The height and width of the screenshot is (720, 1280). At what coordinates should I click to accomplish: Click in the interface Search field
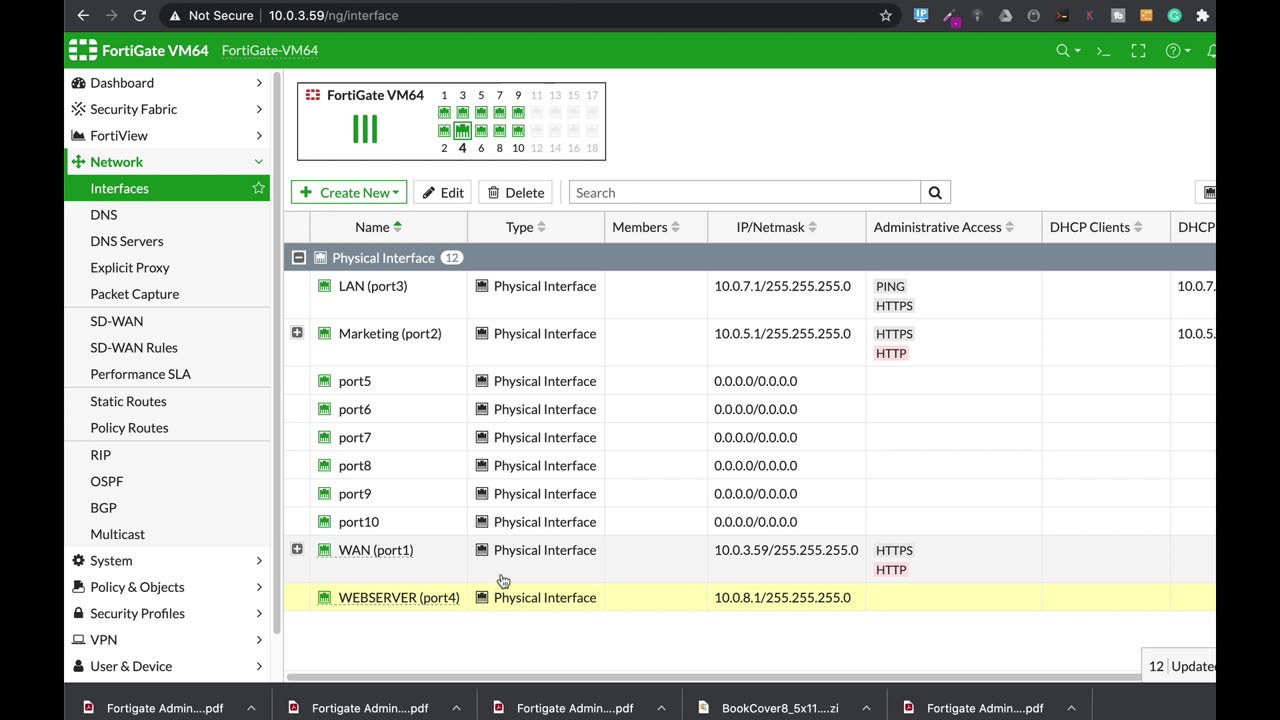coord(745,193)
